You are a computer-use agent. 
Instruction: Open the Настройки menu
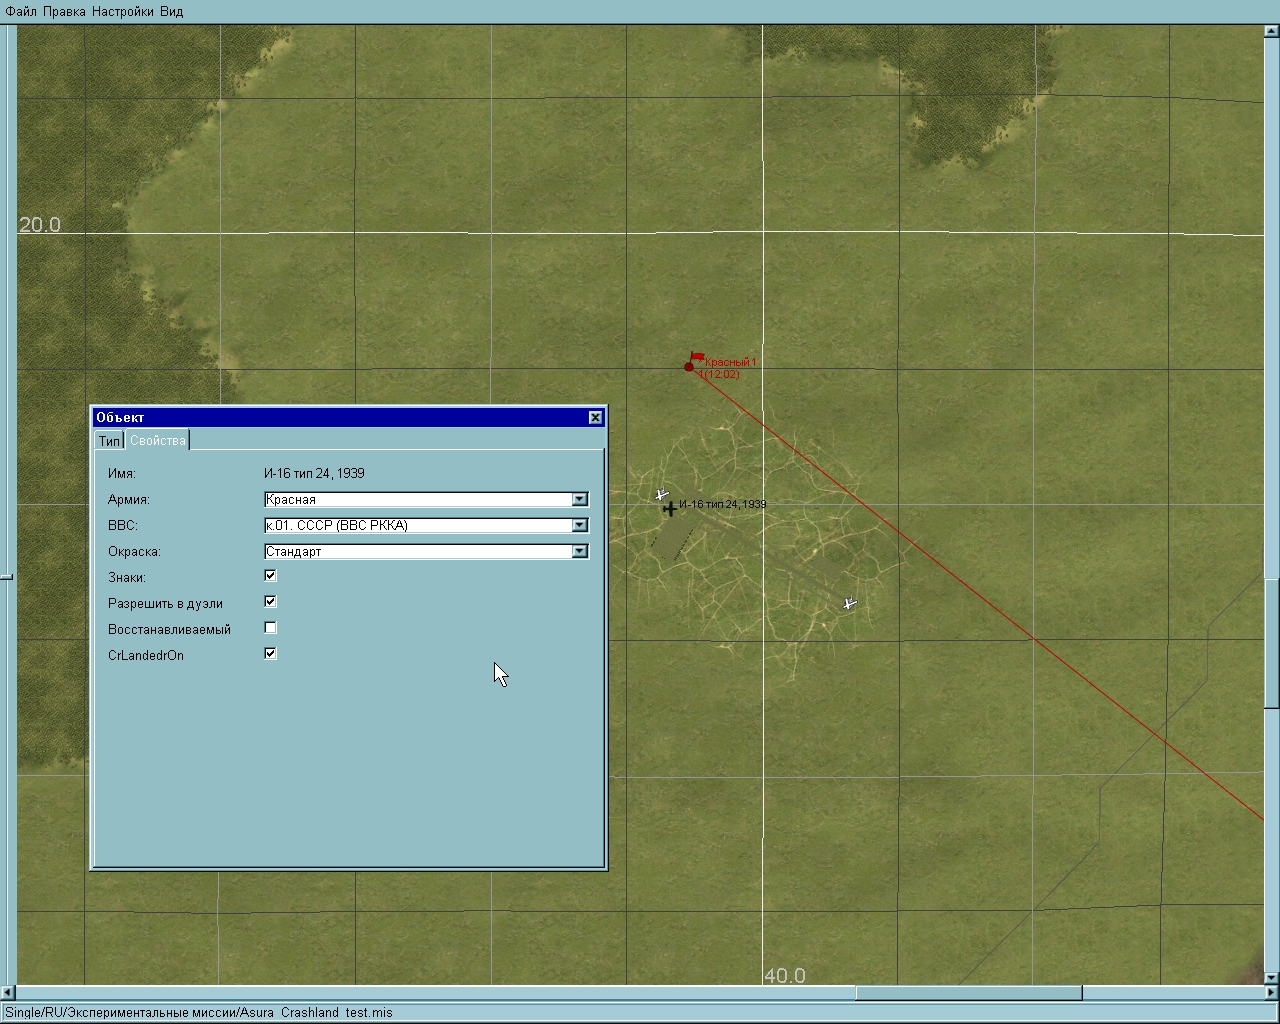pos(122,11)
